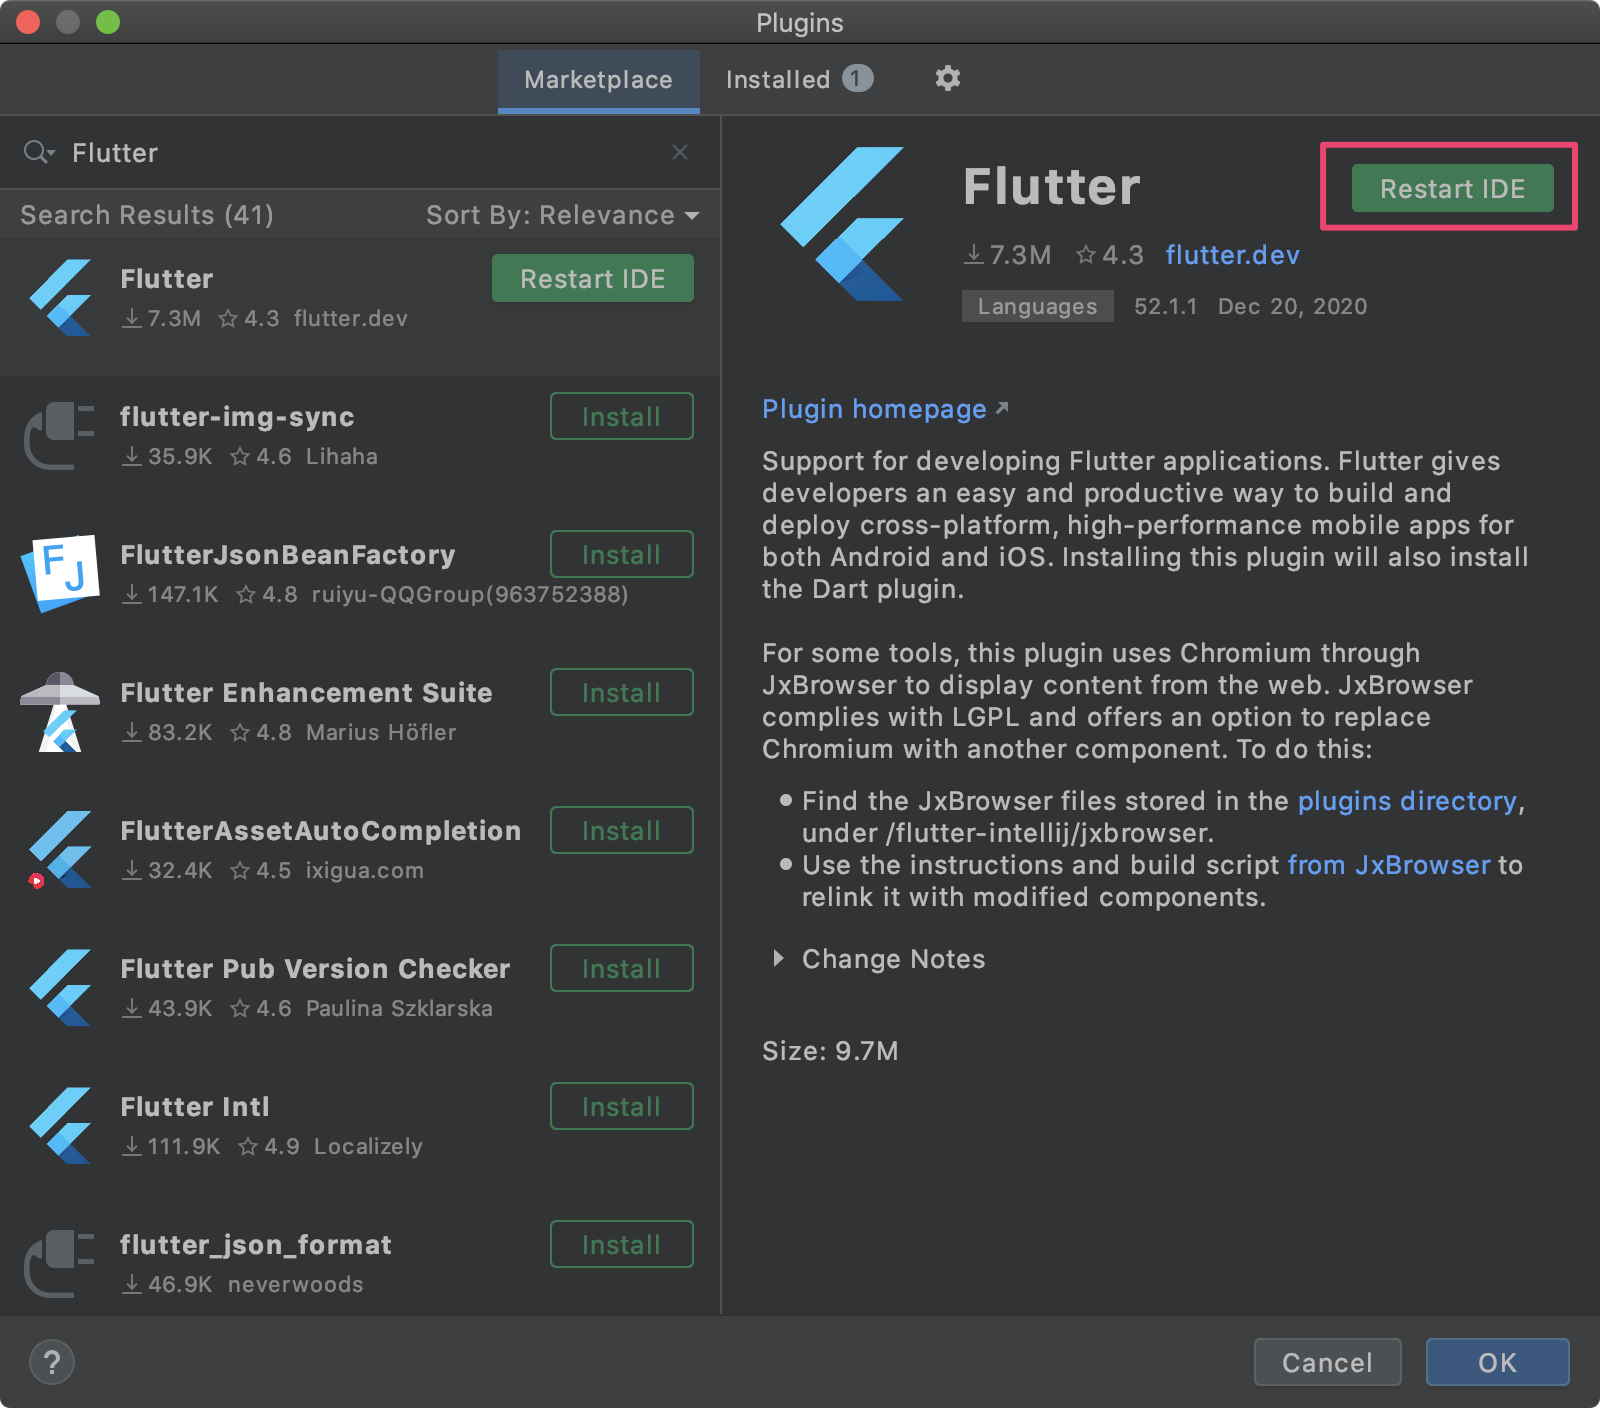Click the large Flutter heading
This screenshot has width=1600, height=1408.
click(1051, 186)
